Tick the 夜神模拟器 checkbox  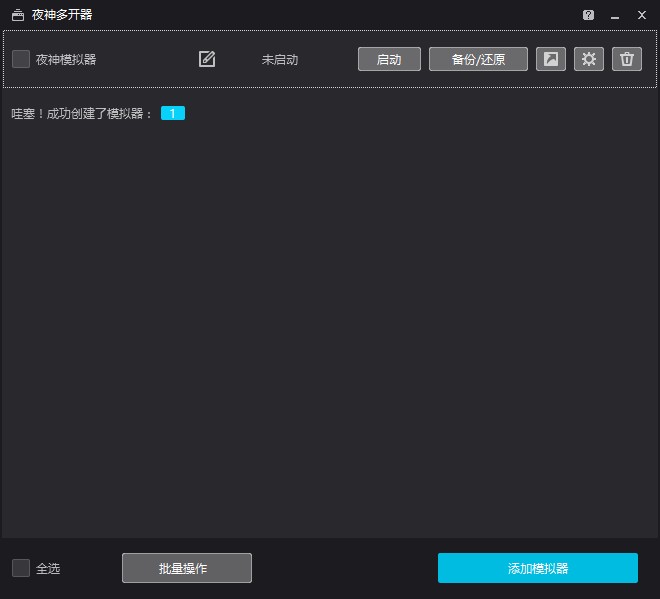(21, 59)
